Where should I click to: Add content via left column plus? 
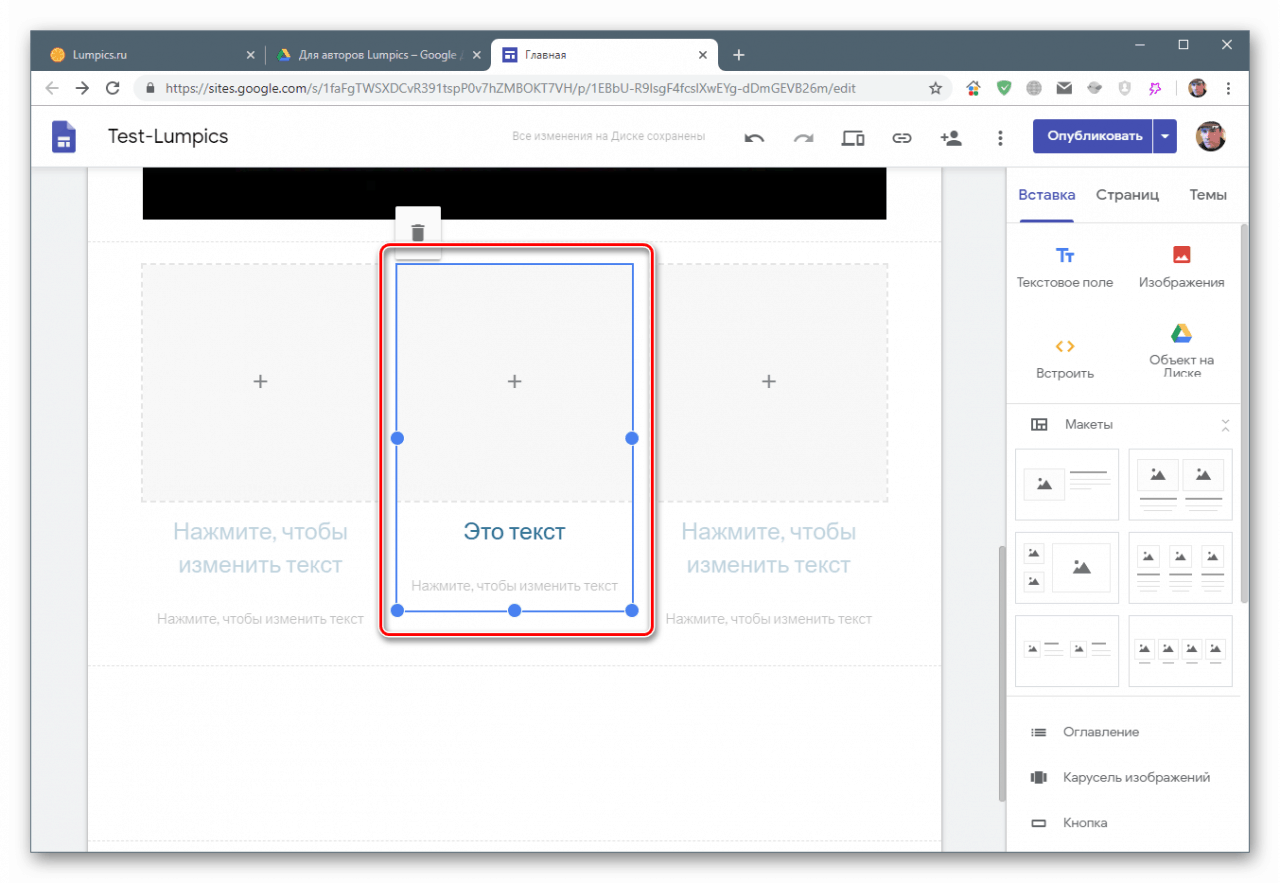pos(260,381)
